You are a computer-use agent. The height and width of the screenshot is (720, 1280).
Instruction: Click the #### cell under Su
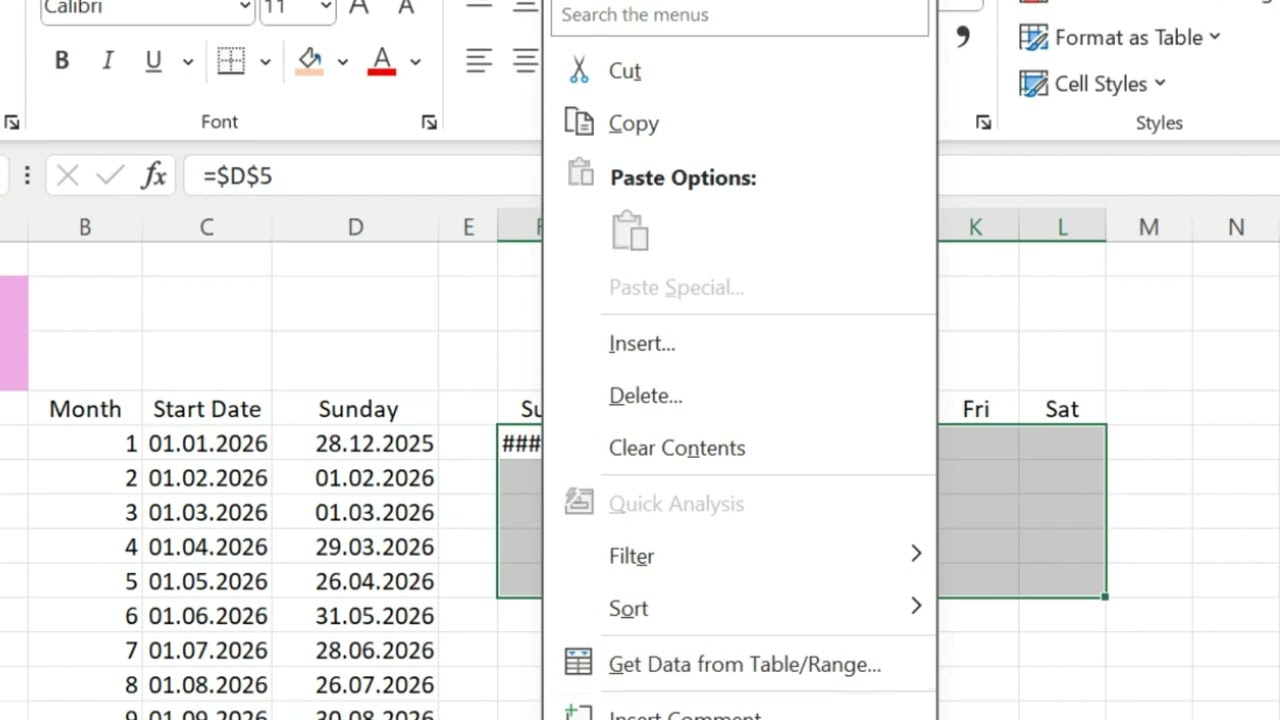521,443
